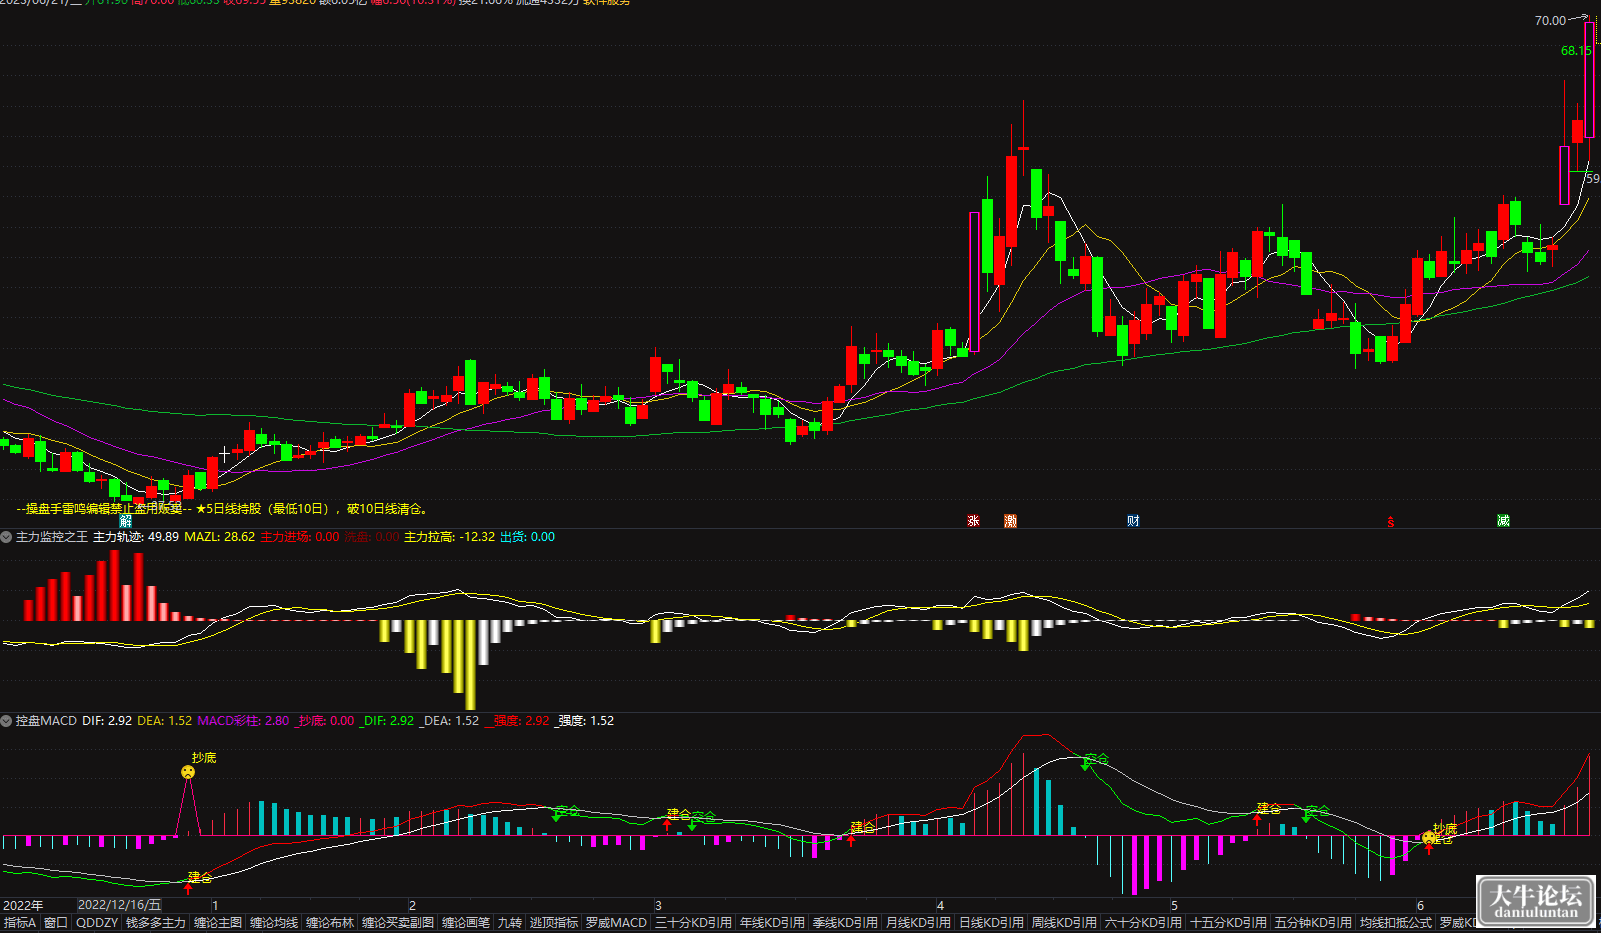
Task: Click the 2022年 year label on time axis
Action: click(23, 905)
